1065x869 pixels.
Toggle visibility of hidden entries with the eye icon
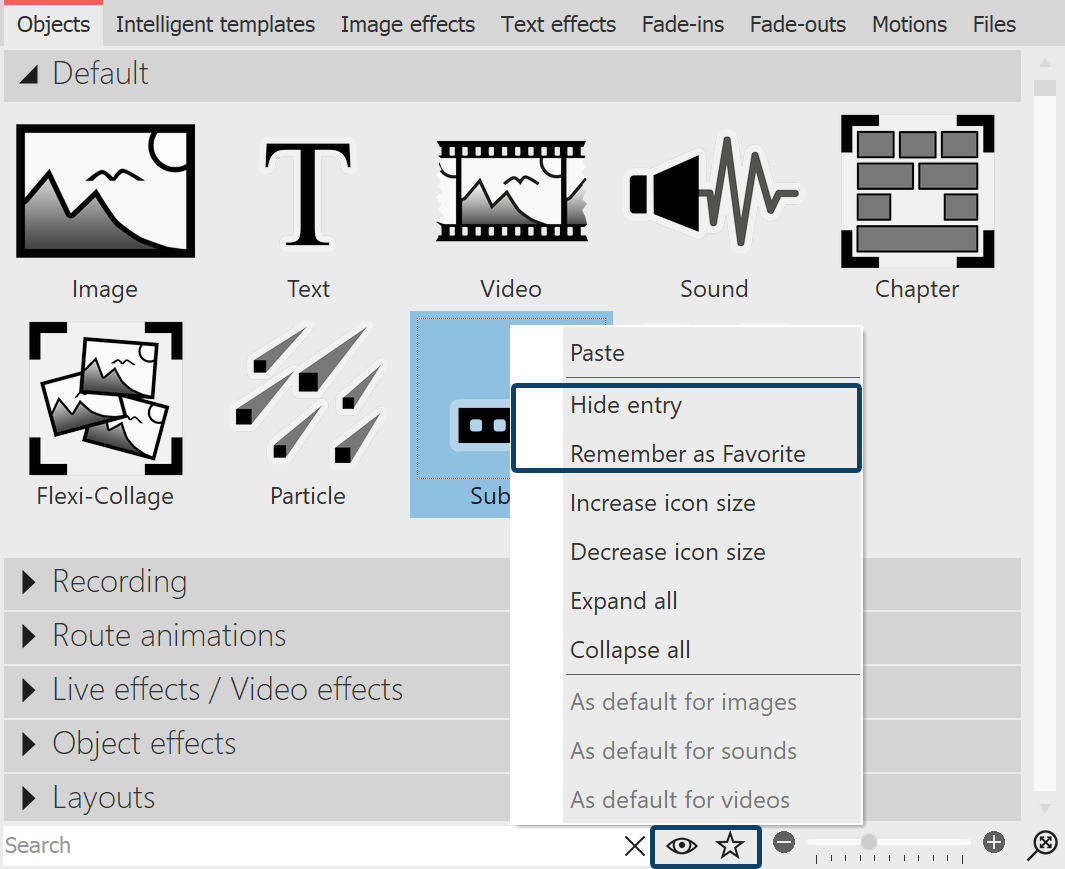tap(683, 845)
